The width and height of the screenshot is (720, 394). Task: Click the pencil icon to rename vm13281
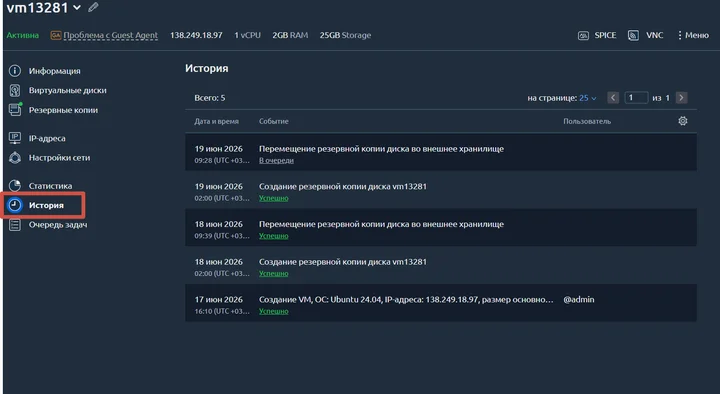click(x=93, y=7)
